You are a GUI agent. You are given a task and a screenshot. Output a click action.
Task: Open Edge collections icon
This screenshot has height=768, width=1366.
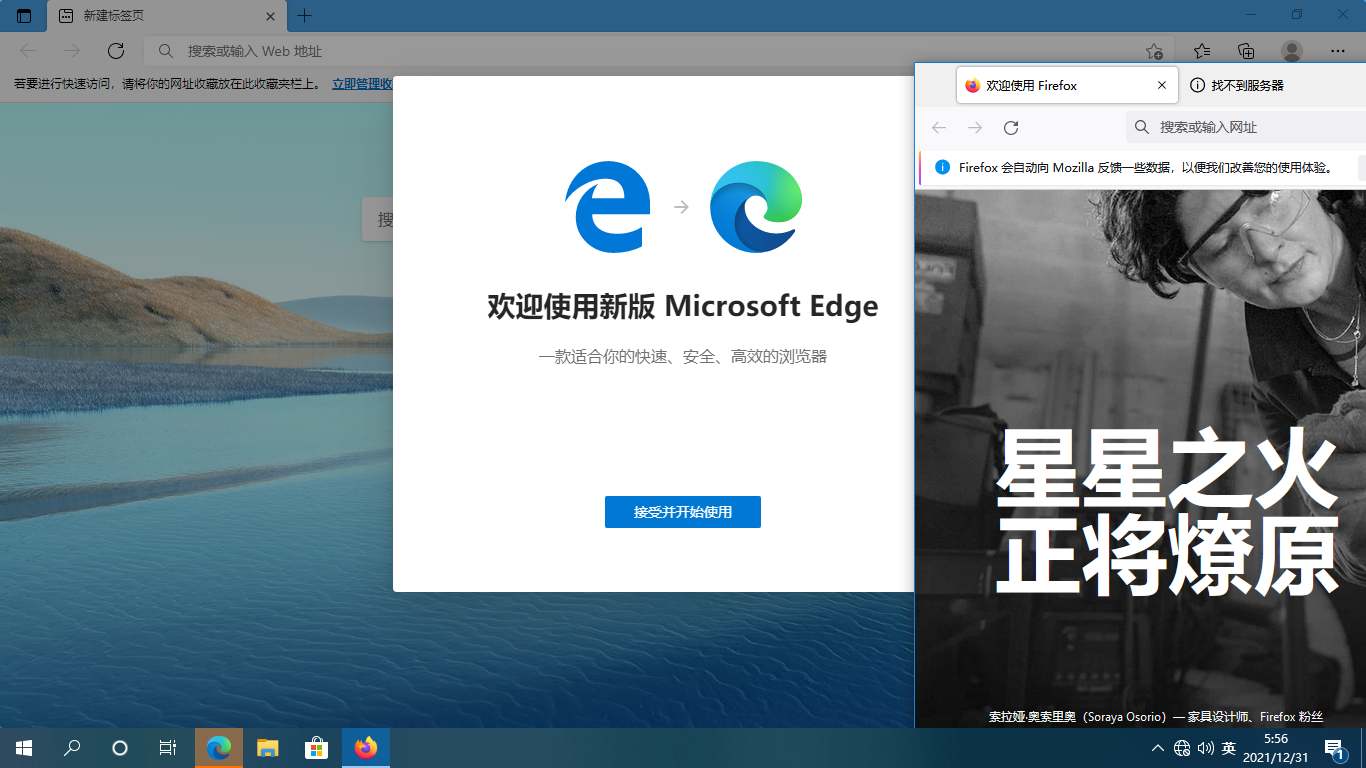point(1246,51)
